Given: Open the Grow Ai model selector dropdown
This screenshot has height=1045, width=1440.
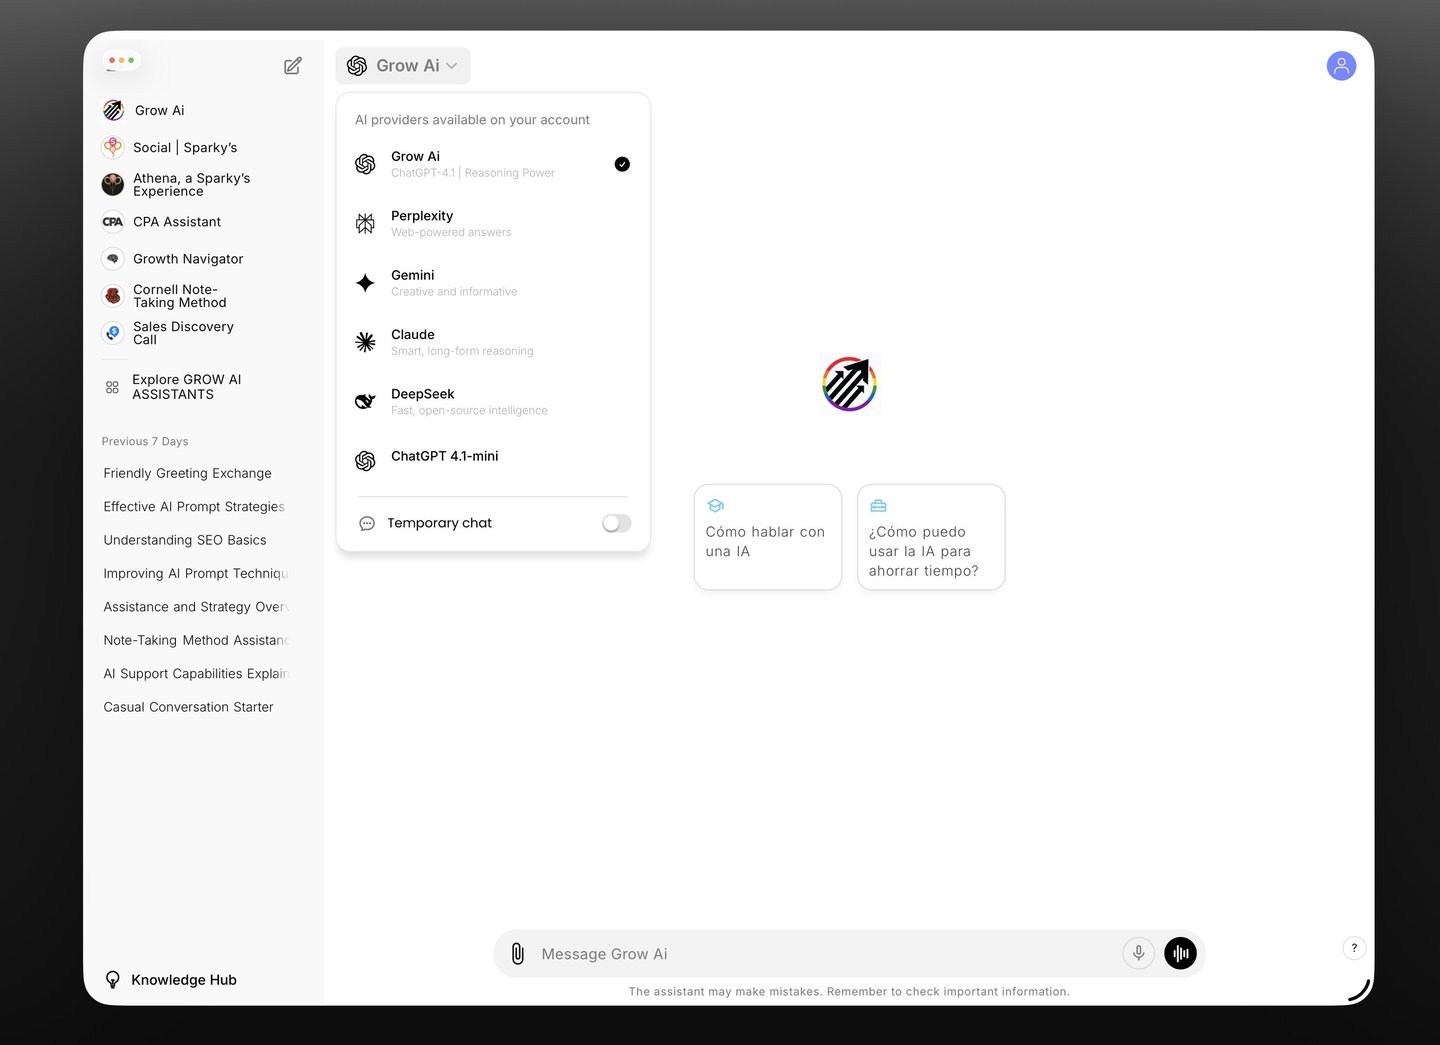Looking at the screenshot, I should click(403, 66).
